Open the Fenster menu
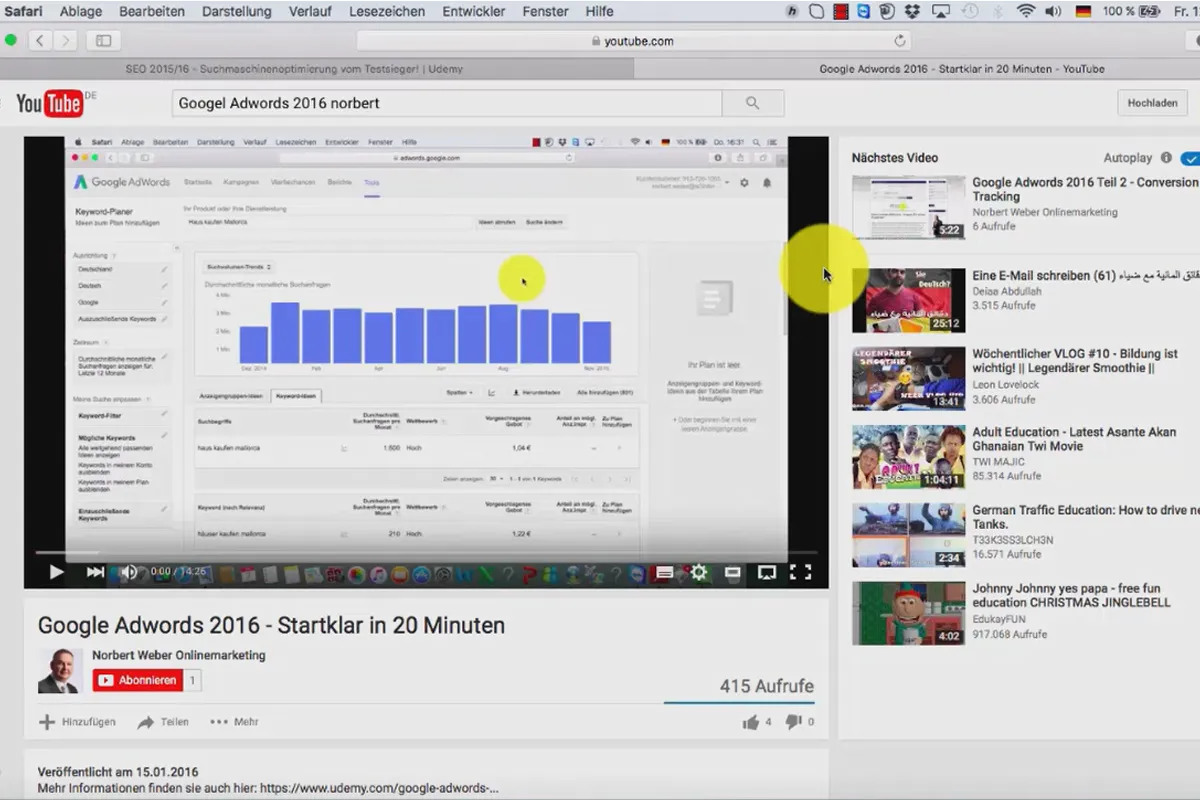Image resolution: width=1200 pixels, height=800 pixels. point(546,12)
